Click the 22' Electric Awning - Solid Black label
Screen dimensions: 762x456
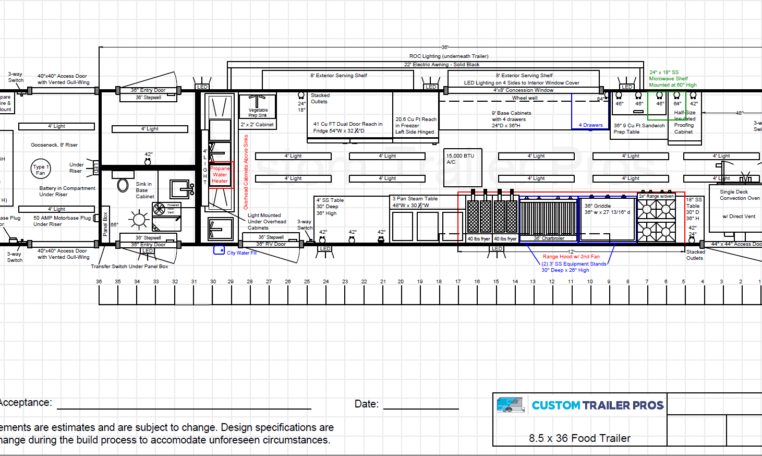tap(442, 64)
